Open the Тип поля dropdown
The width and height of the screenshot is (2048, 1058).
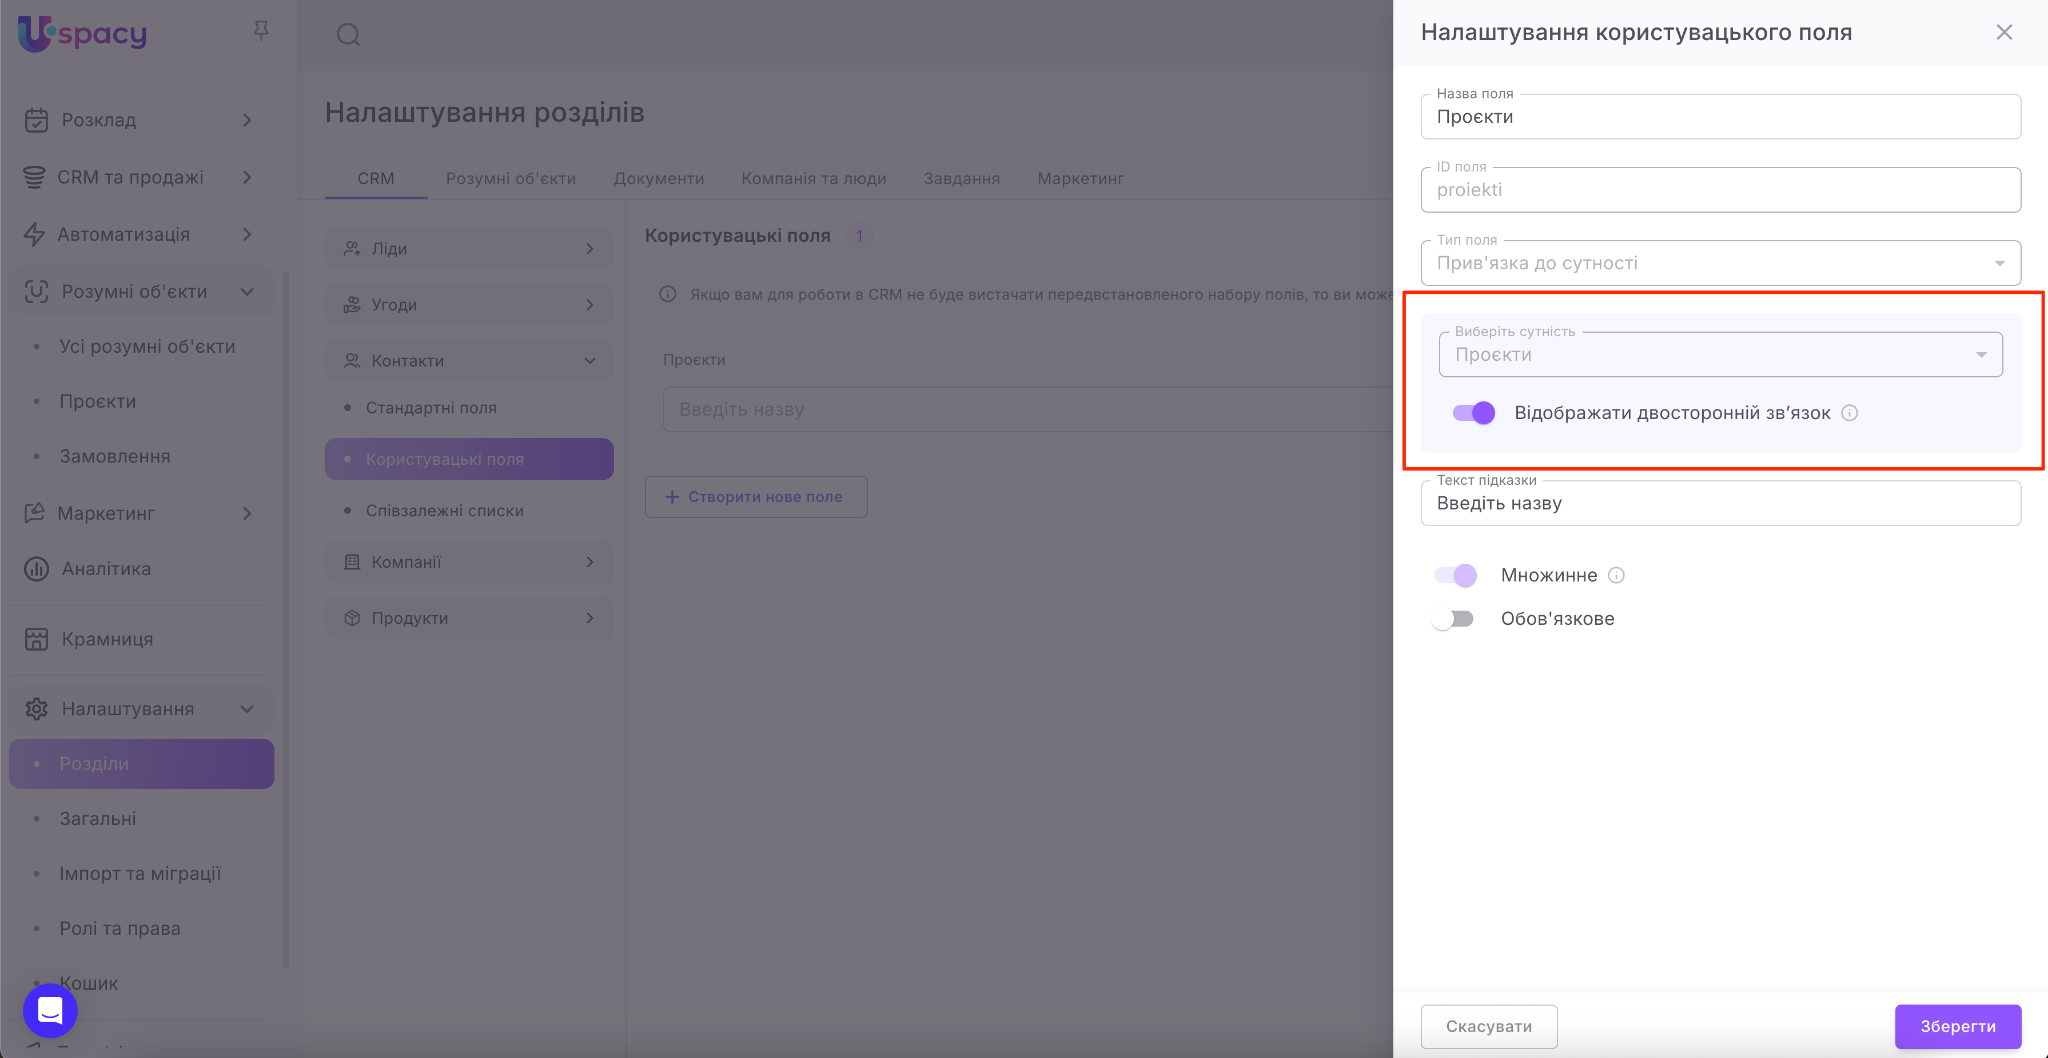click(1720, 263)
